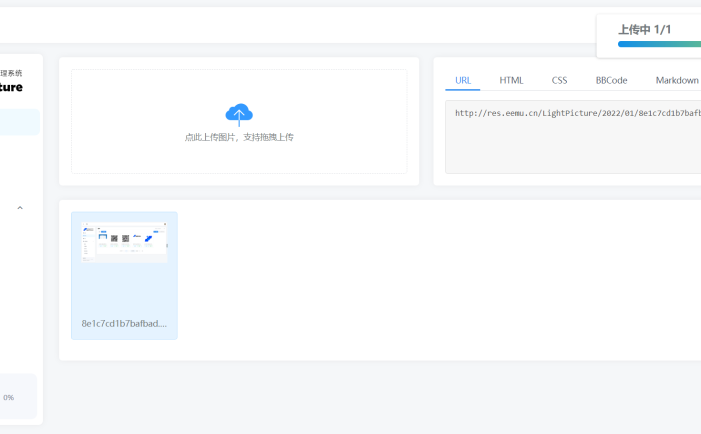Click the upload progress bar
This screenshot has height=434, width=701.
point(658,44)
